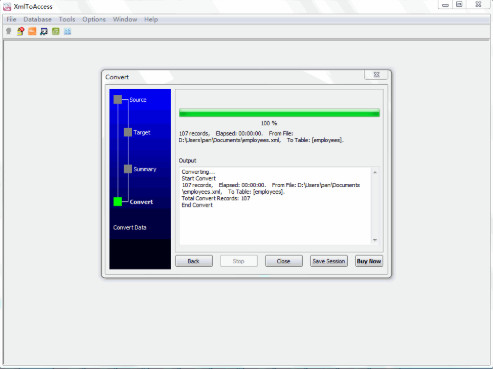493x369 pixels.
Task: Click the gray square beside Source
Action: click(x=118, y=99)
